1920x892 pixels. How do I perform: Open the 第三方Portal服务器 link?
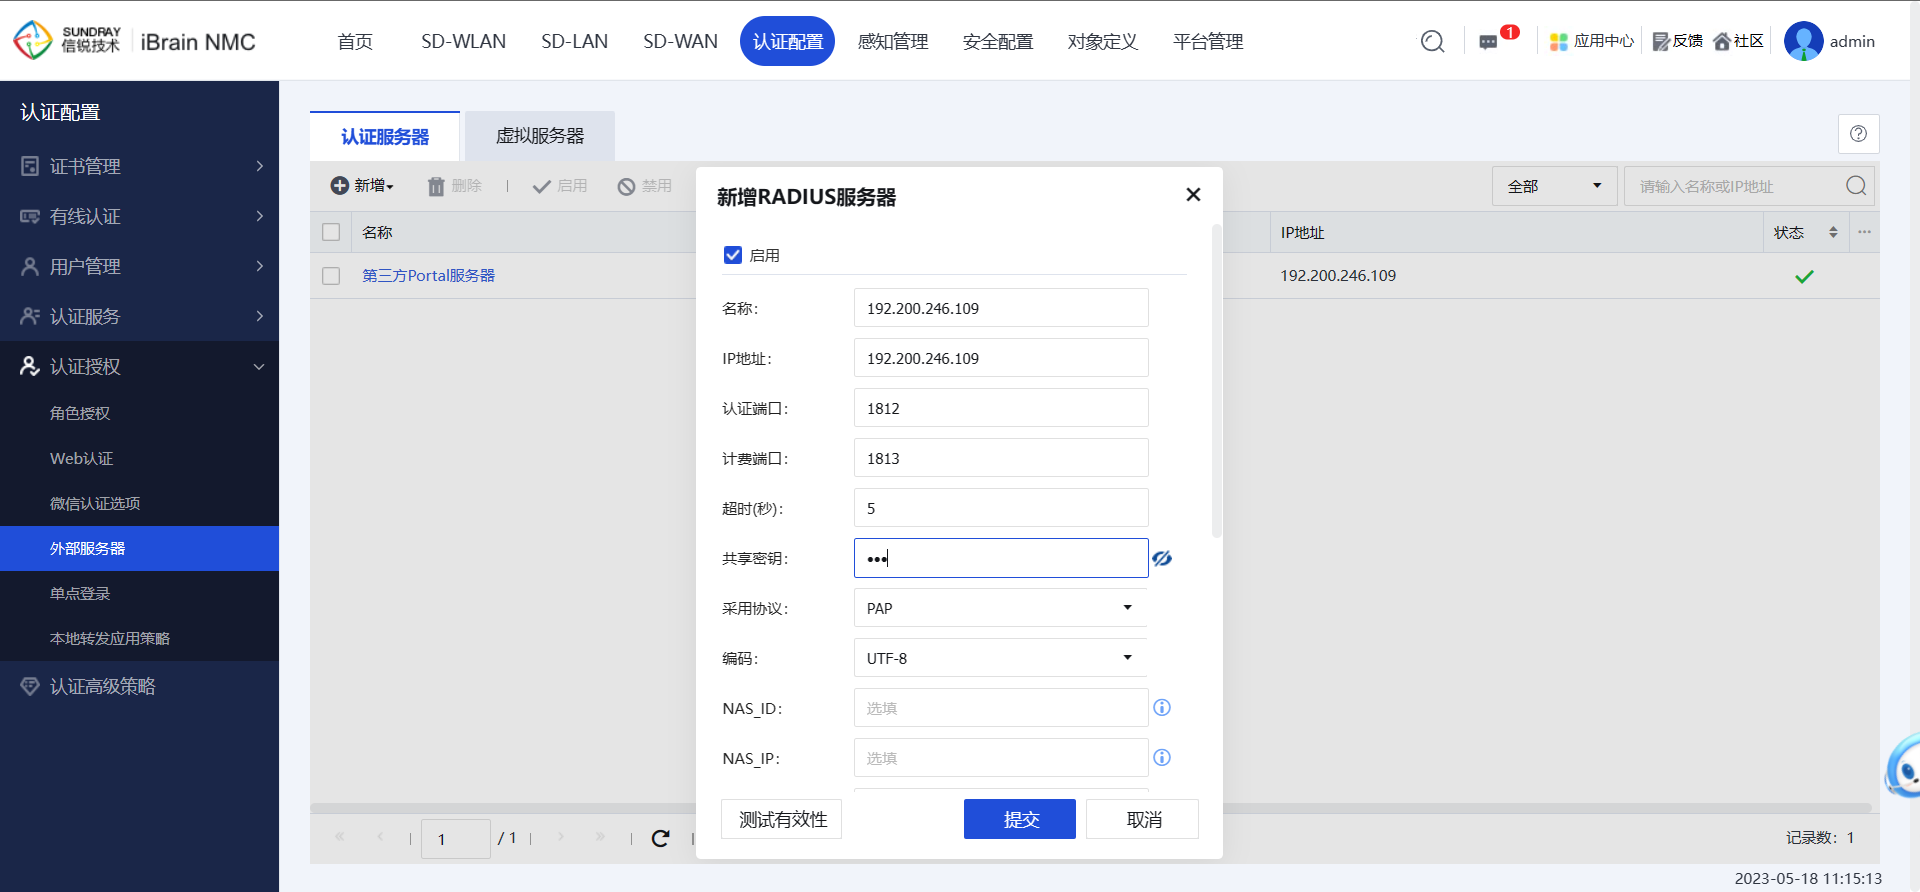pyautogui.click(x=428, y=276)
